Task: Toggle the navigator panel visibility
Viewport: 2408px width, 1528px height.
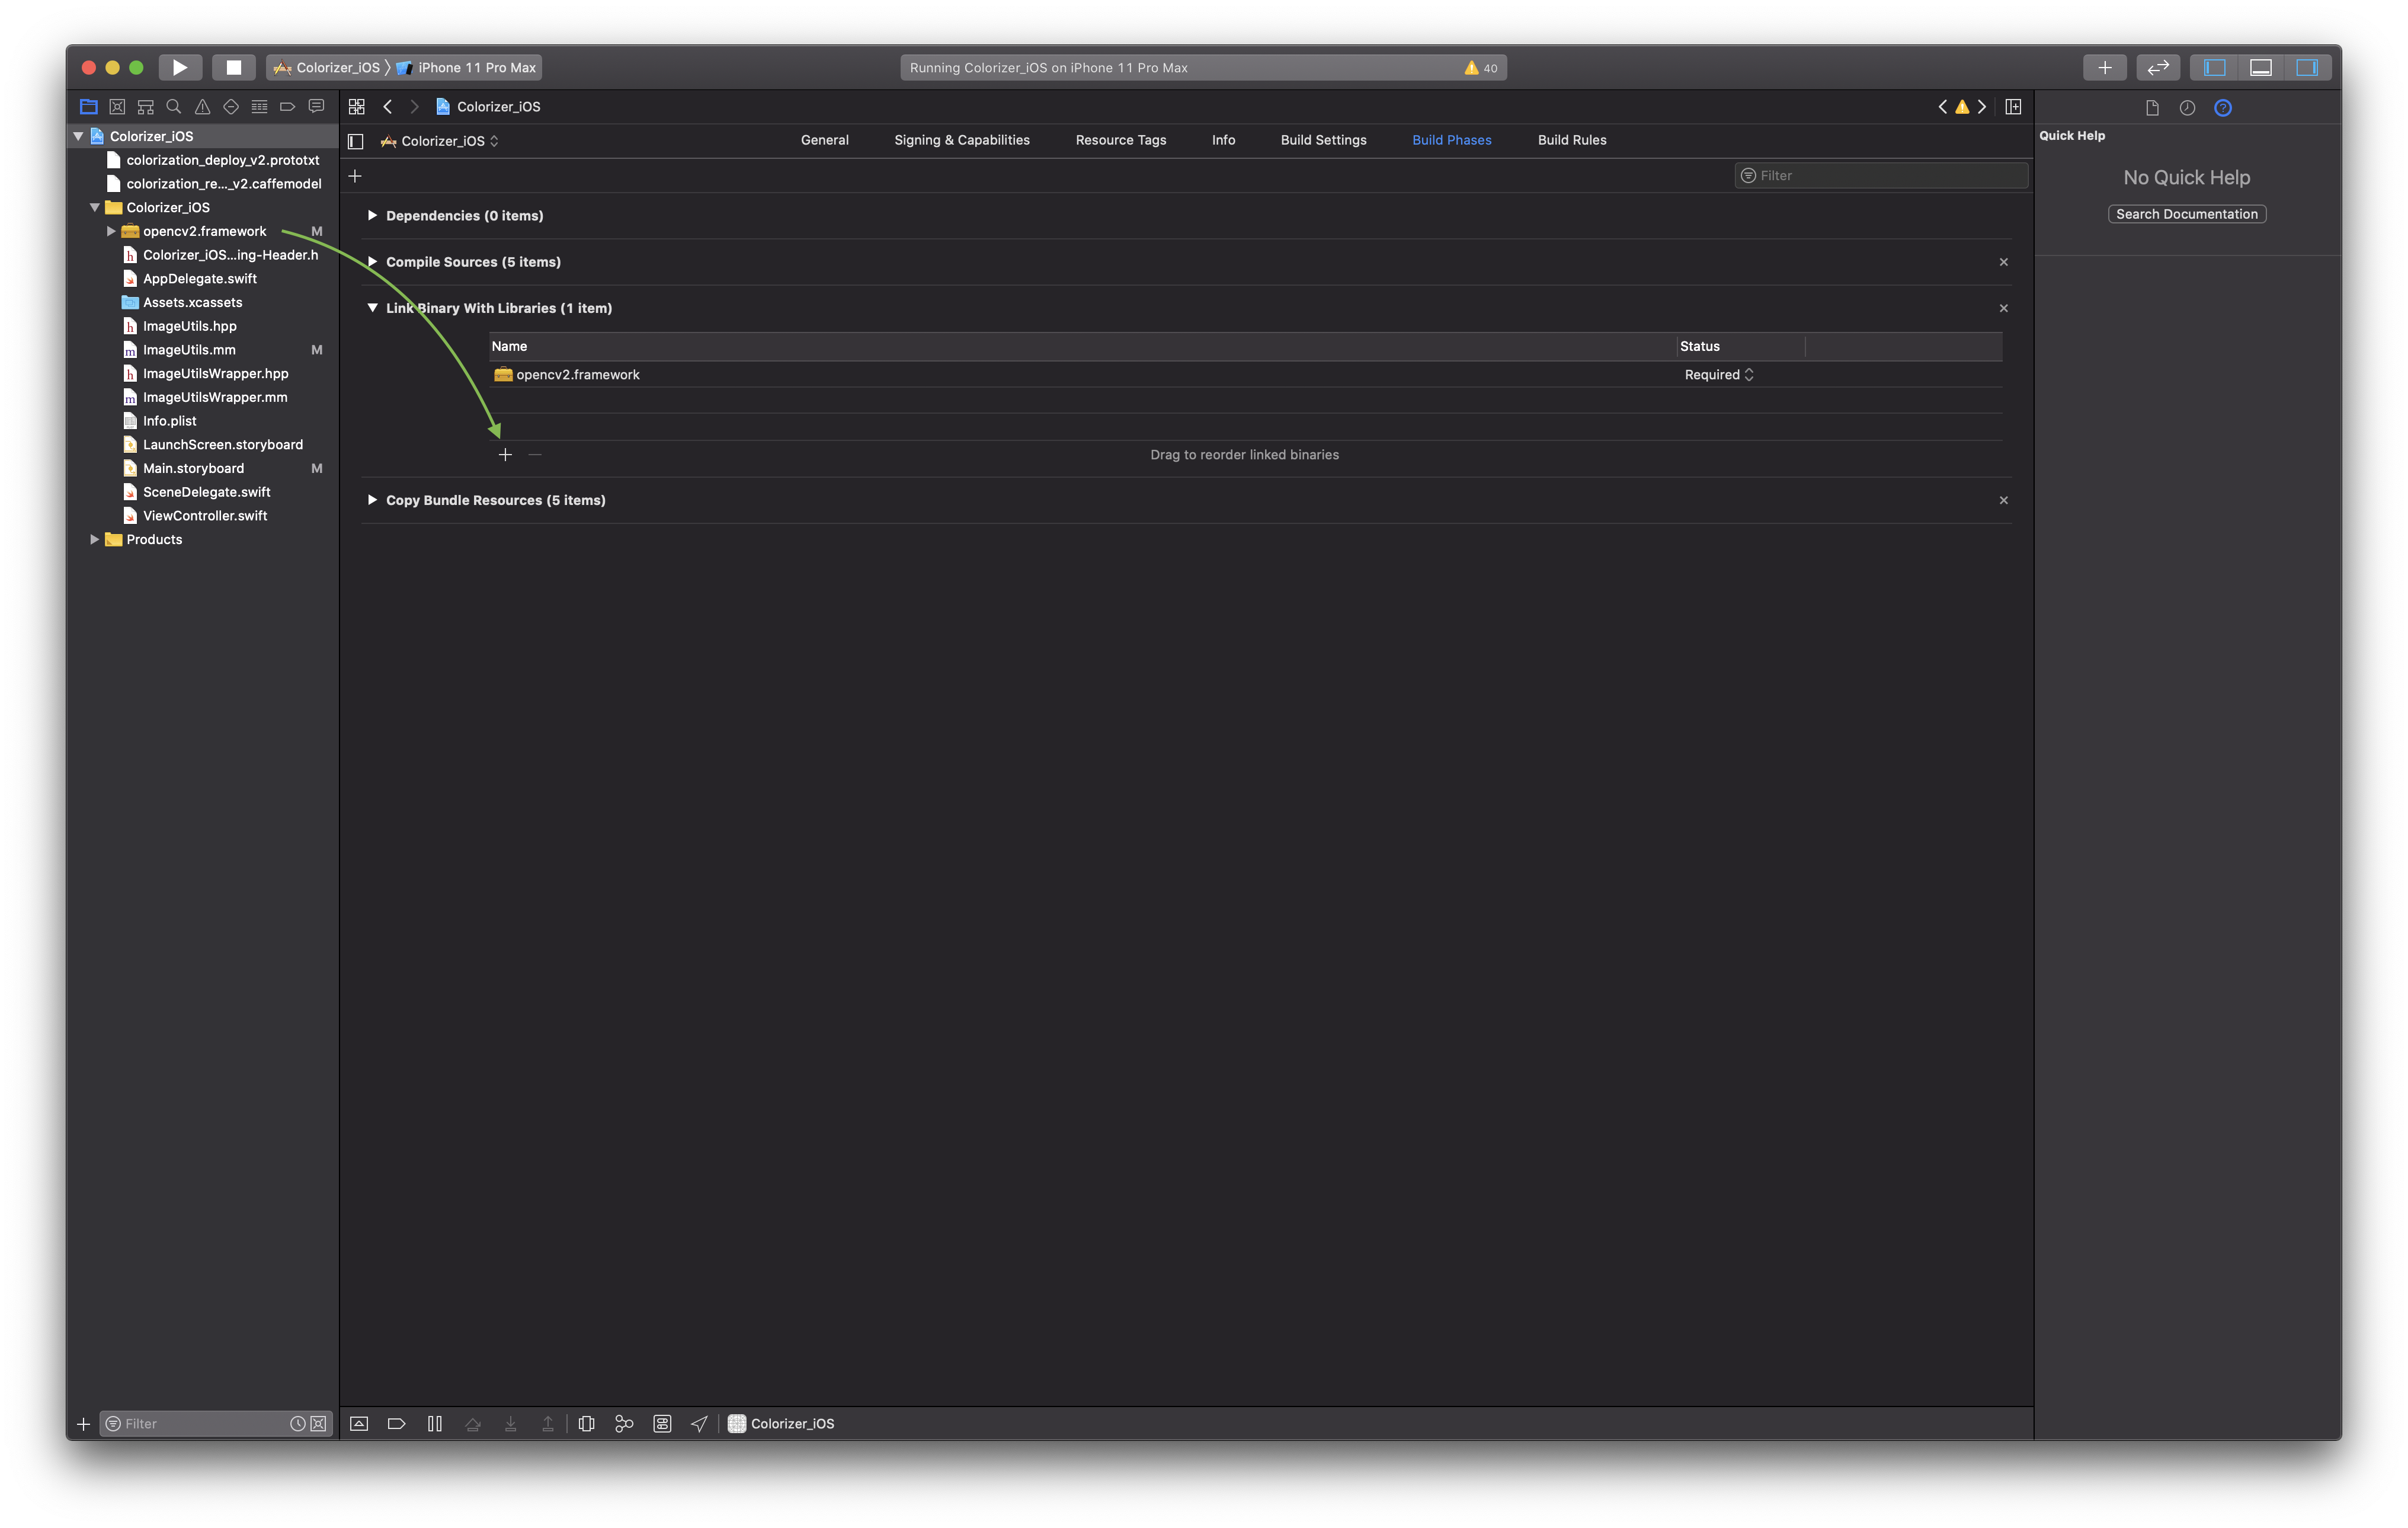Action: [2214, 67]
